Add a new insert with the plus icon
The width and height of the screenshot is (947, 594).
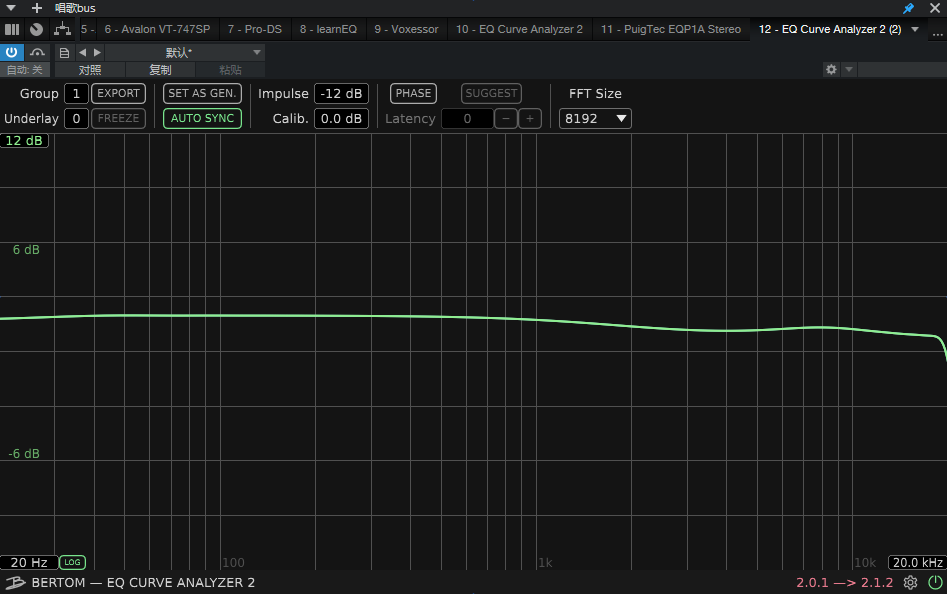click(37, 8)
